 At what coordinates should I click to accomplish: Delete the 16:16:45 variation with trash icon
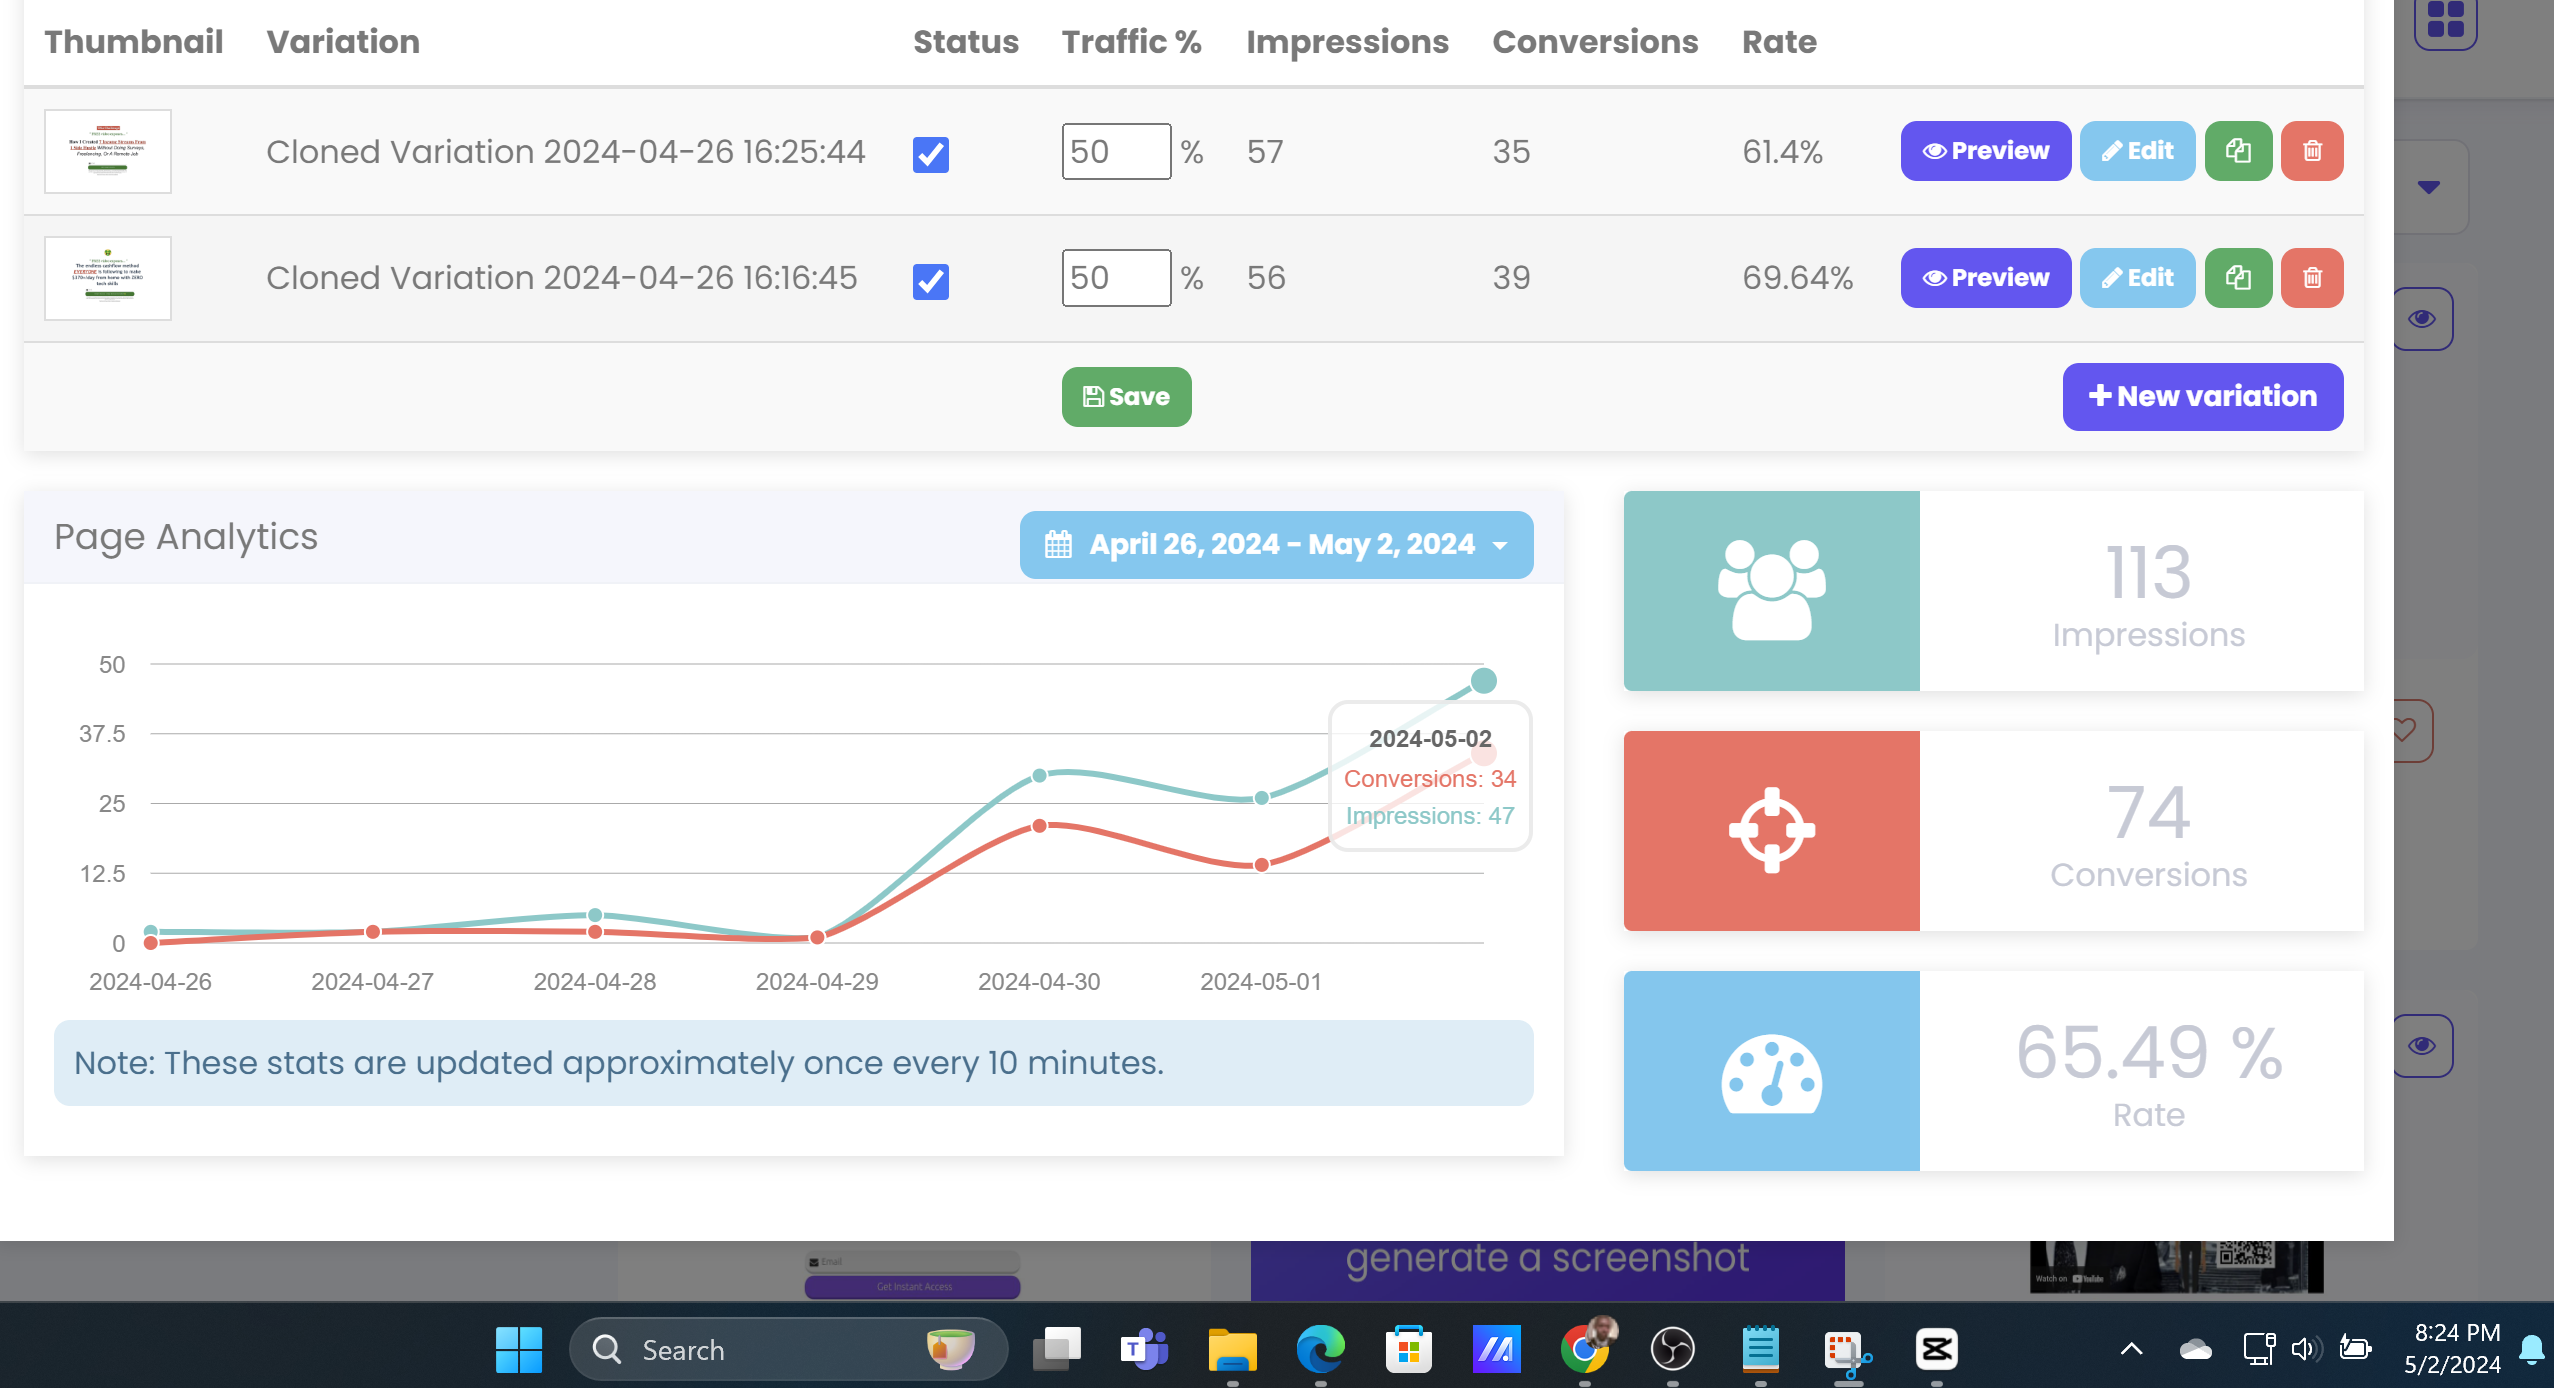pyautogui.click(x=2312, y=278)
